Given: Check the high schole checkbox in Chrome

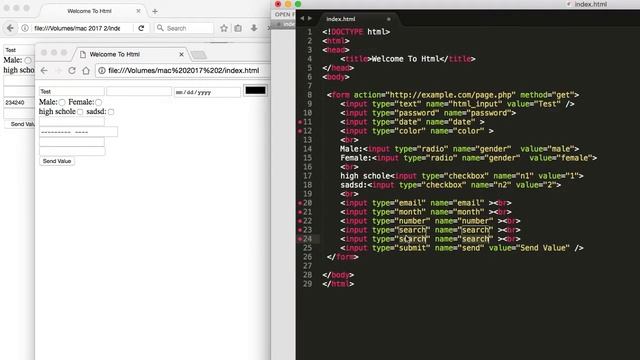Looking at the screenshot, I should tap(80, 112).
